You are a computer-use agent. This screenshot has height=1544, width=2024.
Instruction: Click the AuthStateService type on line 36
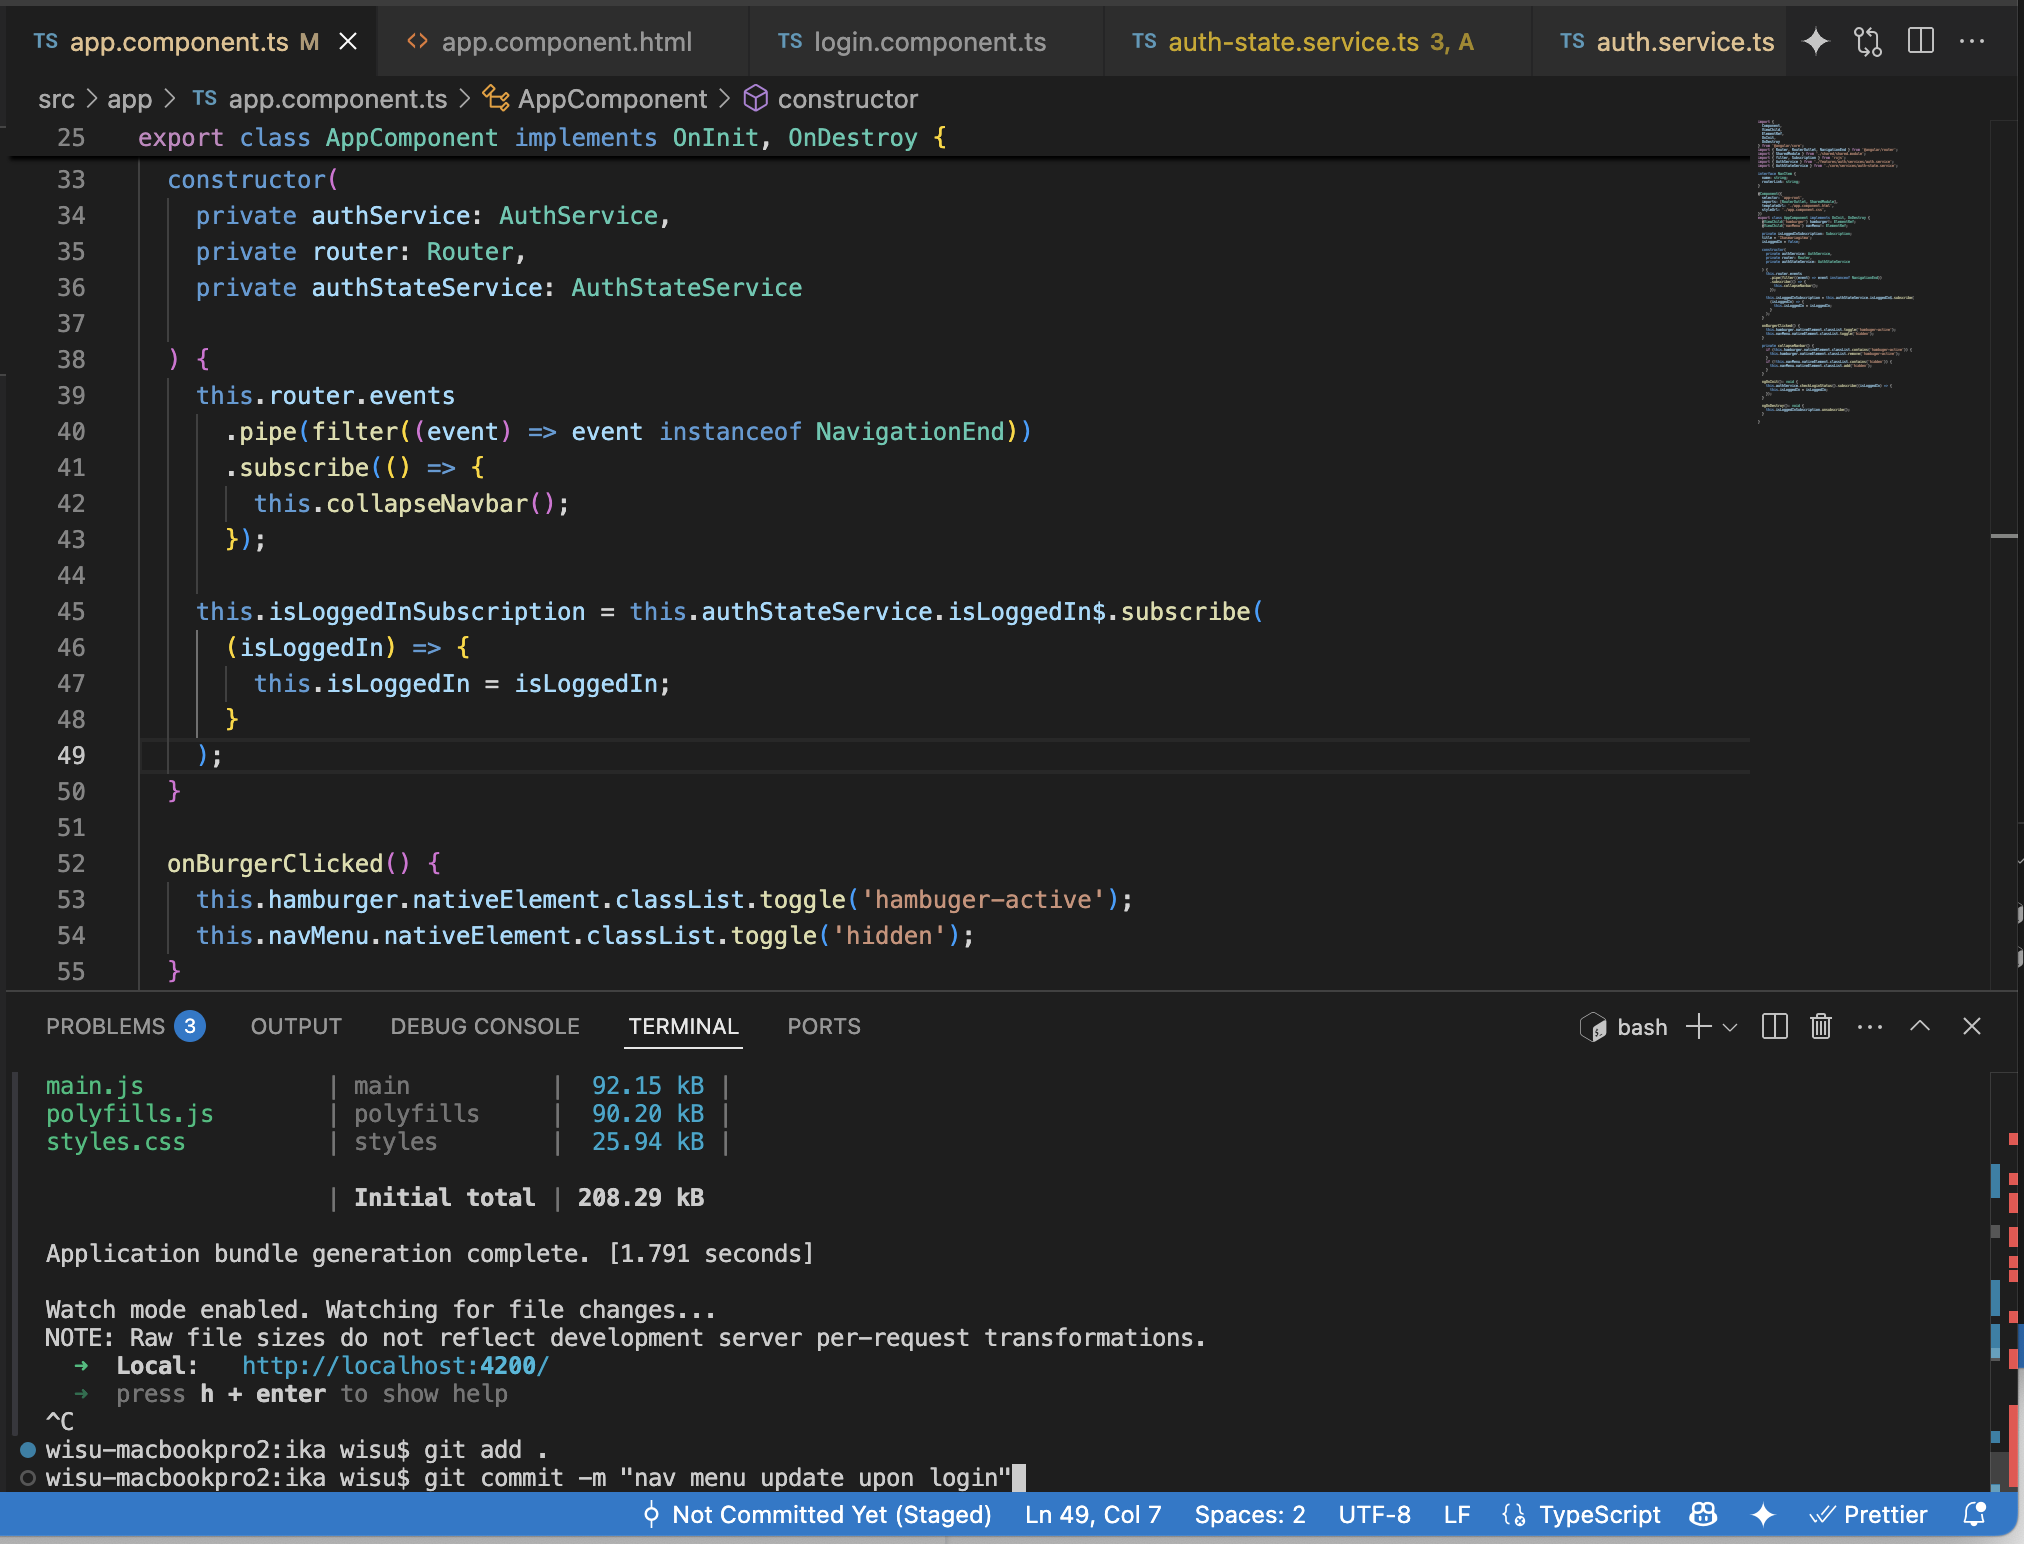(x=686, y=287)
